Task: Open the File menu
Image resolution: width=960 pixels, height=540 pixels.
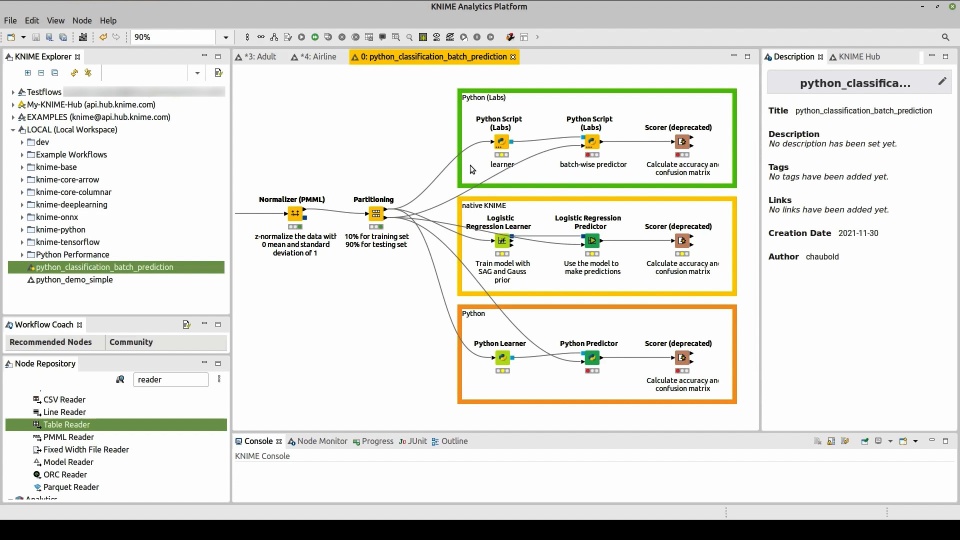Action: click(x=10, y=20)
